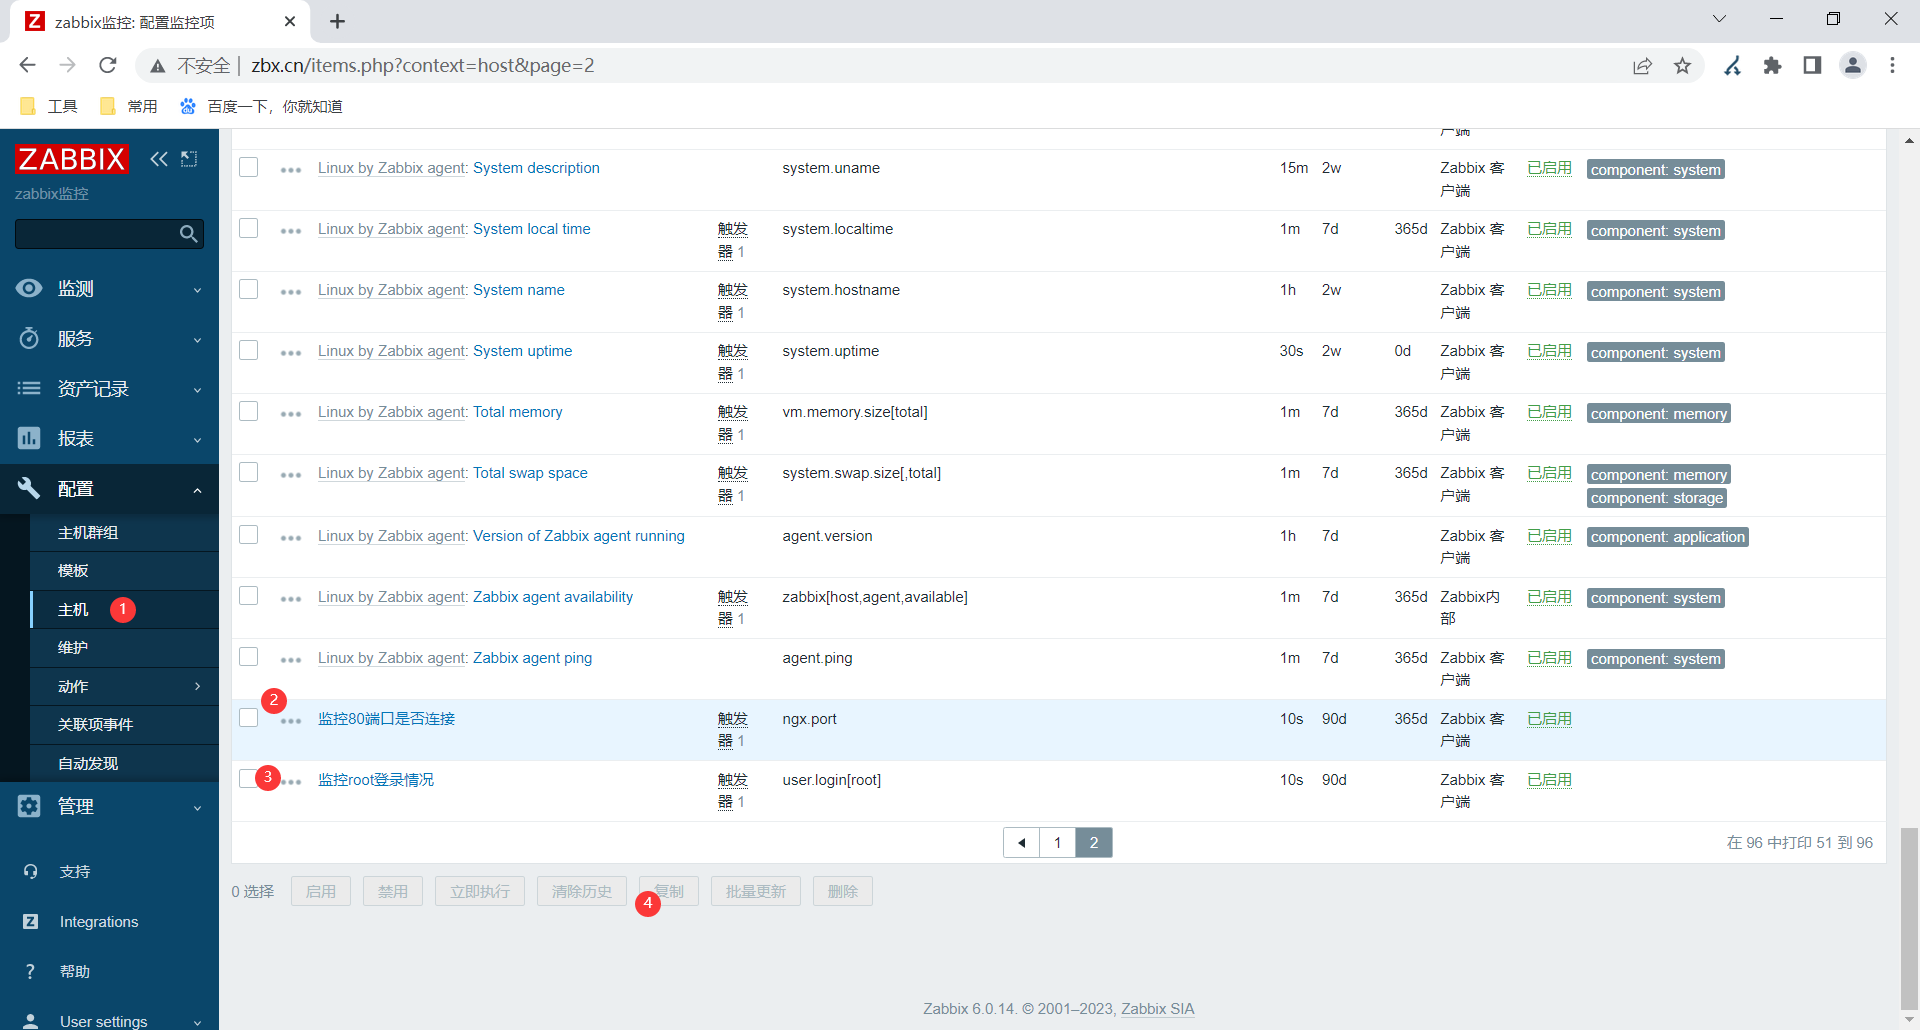Open 关联项事件 under configuration
Viewport: 1920px width, 1030px height.
click(95, 725)
